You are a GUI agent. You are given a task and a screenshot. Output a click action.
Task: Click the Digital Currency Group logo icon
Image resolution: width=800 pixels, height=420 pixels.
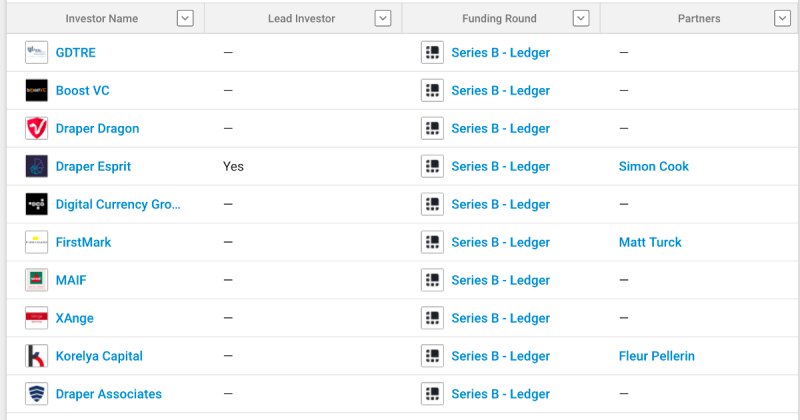tap(36, 204)
